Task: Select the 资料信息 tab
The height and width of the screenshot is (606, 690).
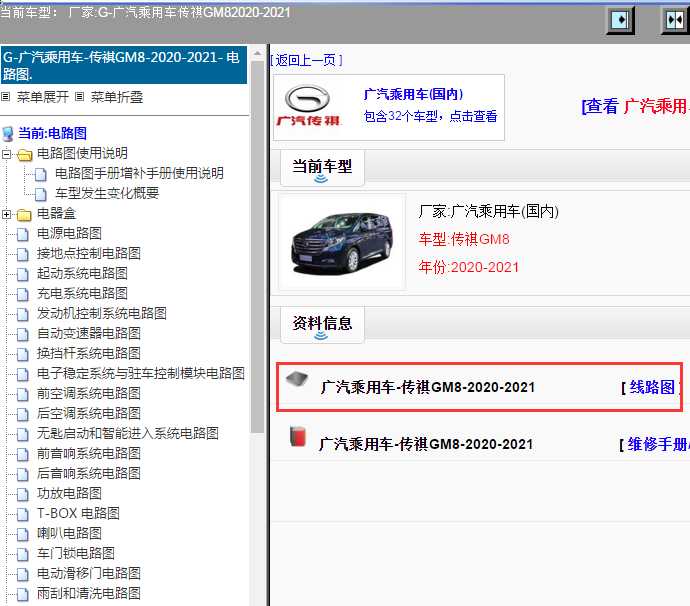Action: coord(322,325)
